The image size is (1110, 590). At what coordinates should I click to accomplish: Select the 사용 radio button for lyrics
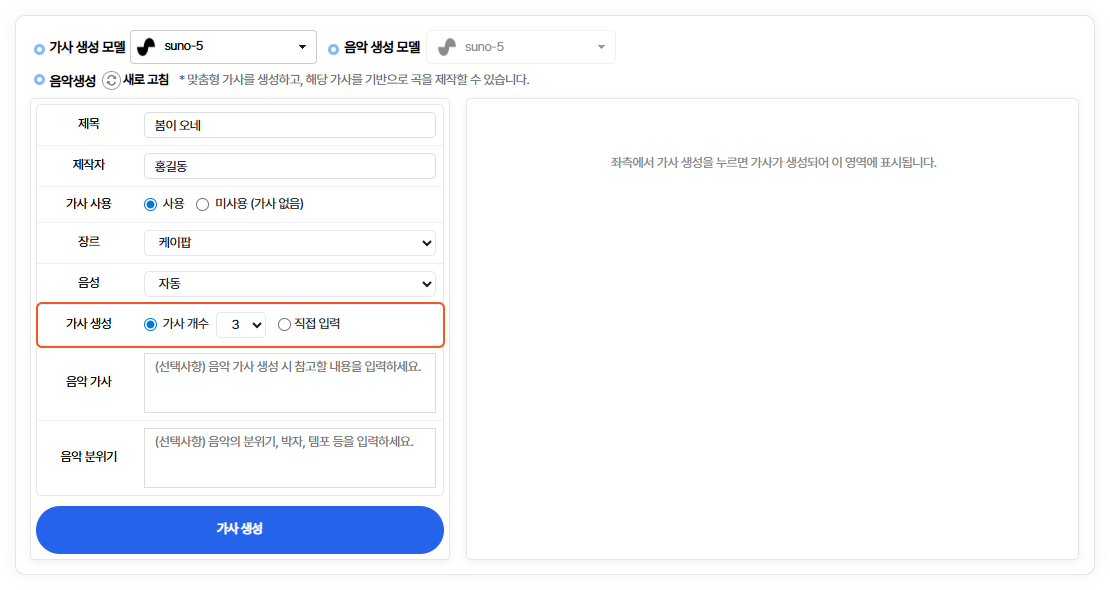[x=151, y=204]
